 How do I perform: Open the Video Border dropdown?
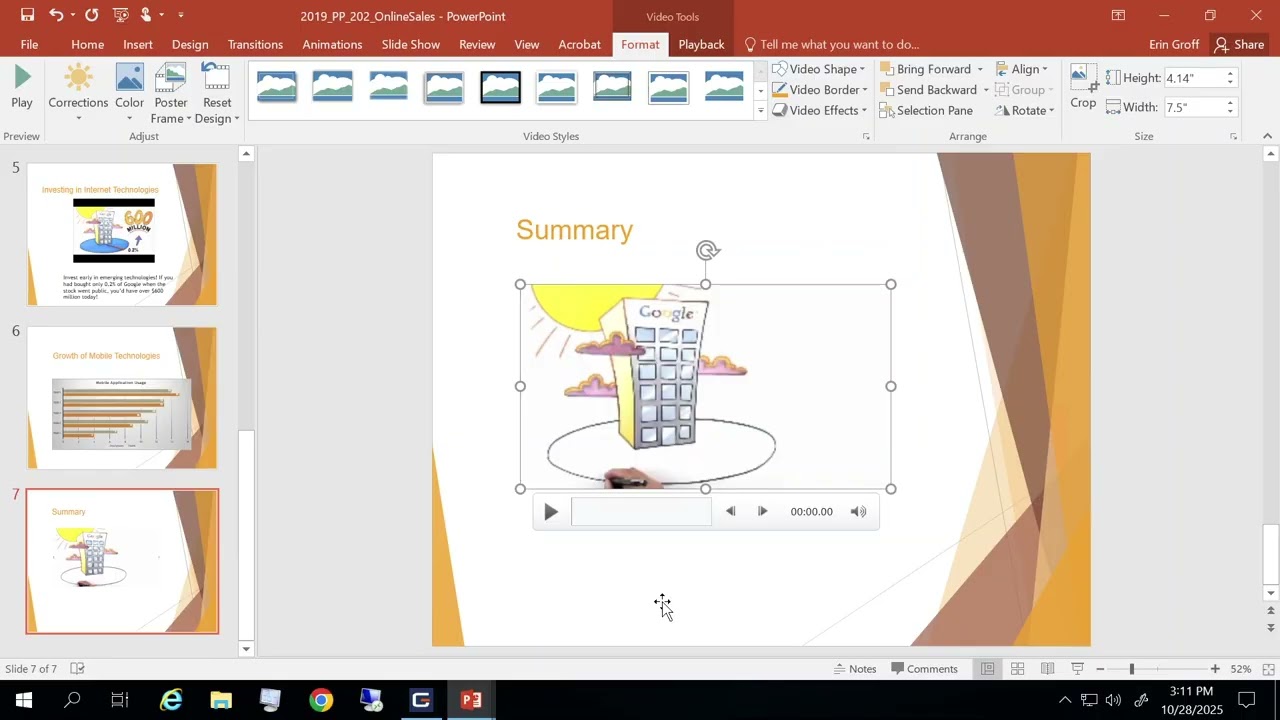pyautogui.click(x=820, y=90)
